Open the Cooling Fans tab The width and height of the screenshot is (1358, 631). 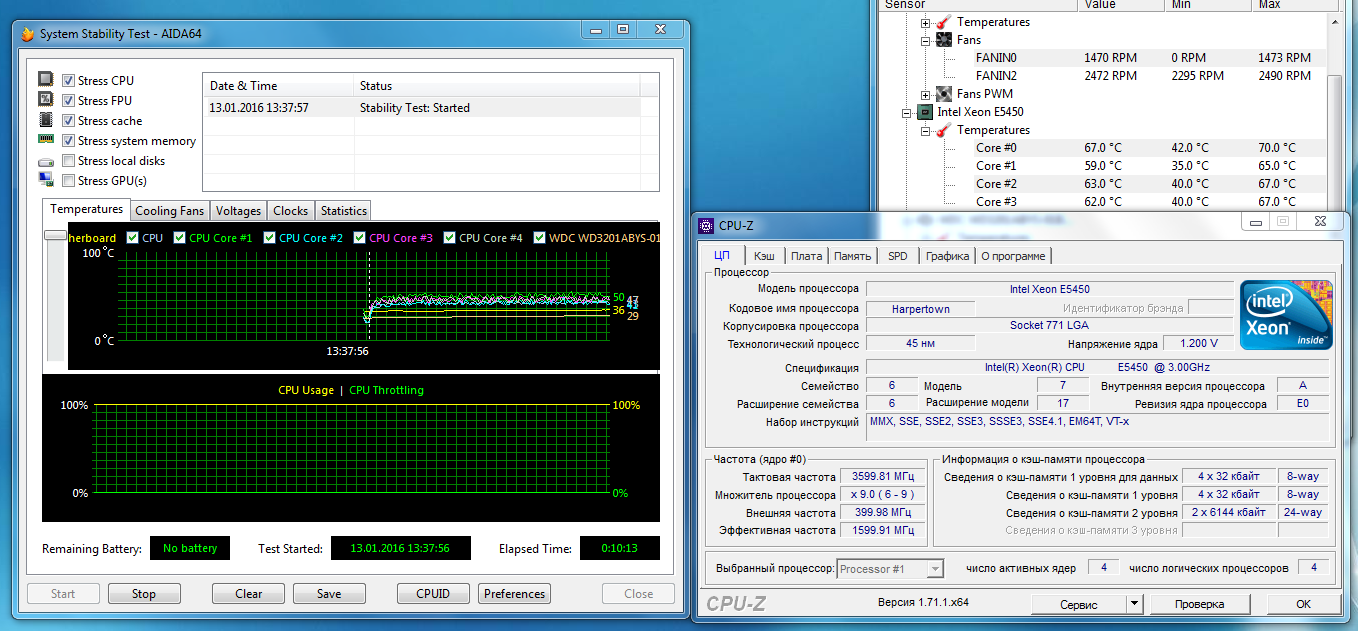[x=169, y=211]
